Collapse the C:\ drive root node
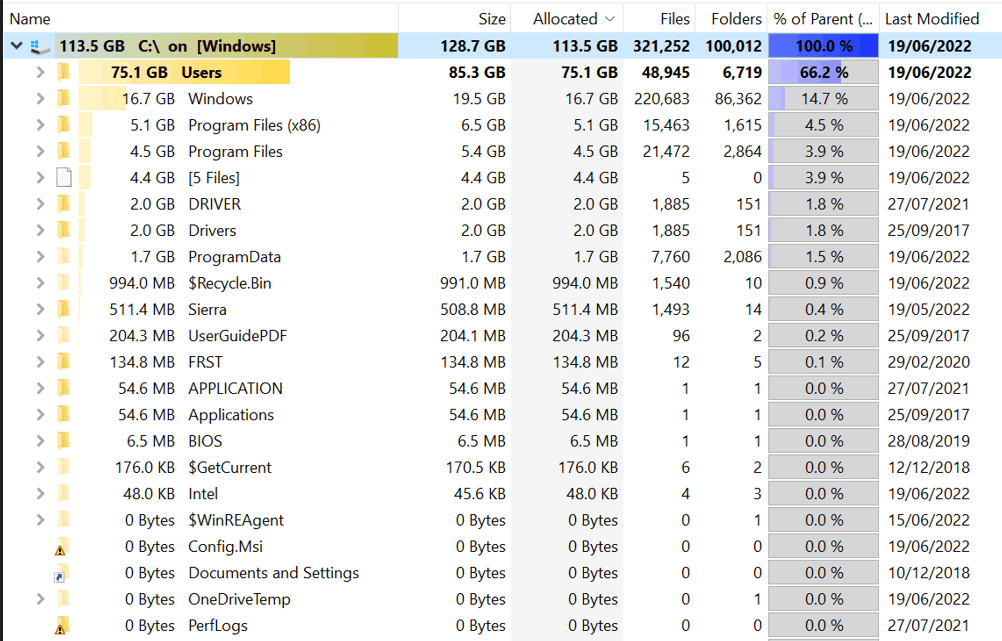 click(17, 46)
